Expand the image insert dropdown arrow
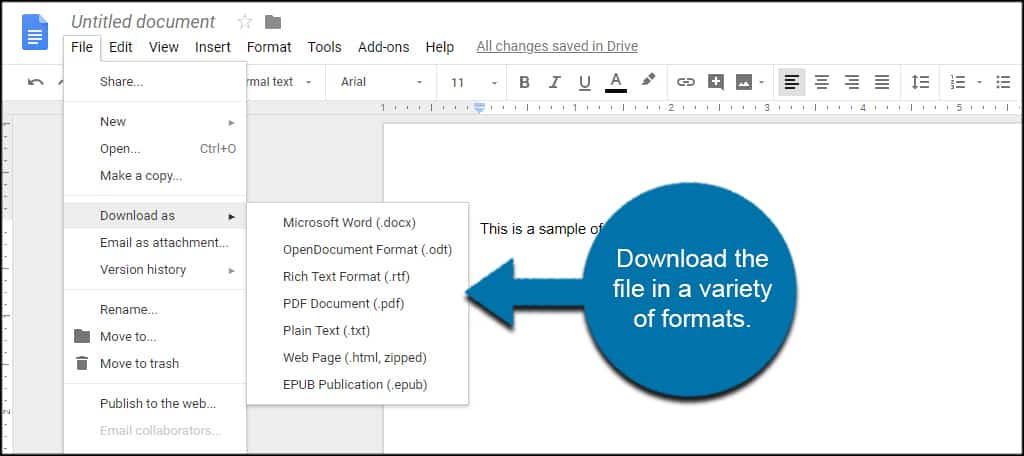Viewport: 1024px width, 456px height. (x=761, y=82)
